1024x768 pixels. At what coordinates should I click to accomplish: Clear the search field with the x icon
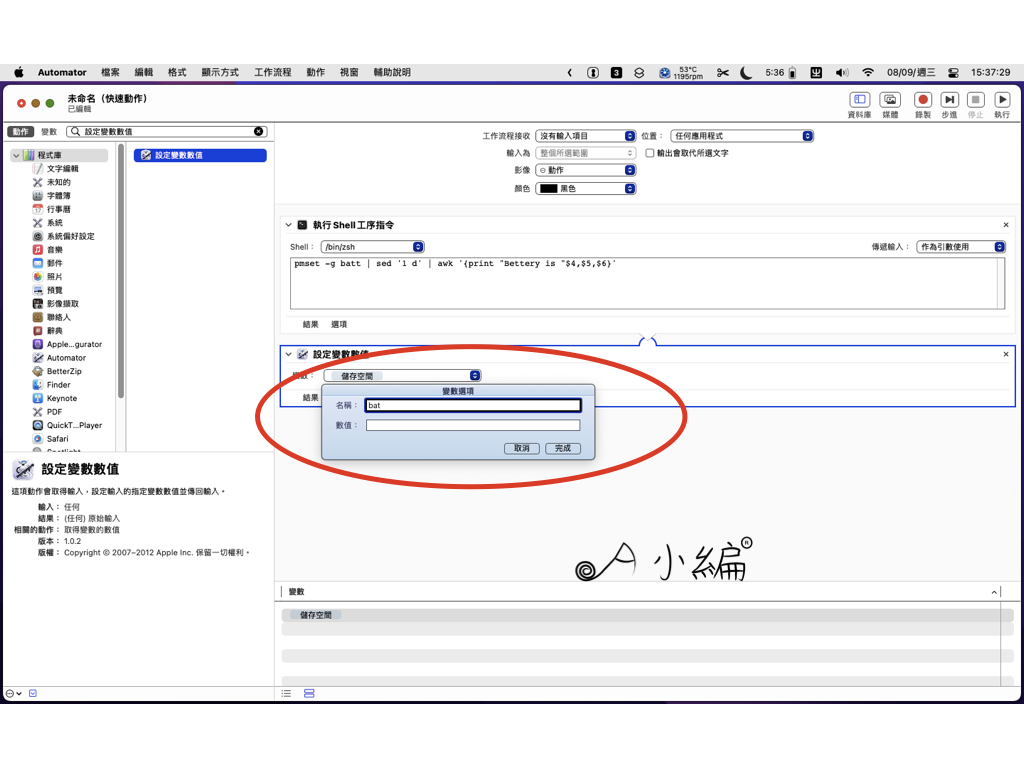[259, 131]
